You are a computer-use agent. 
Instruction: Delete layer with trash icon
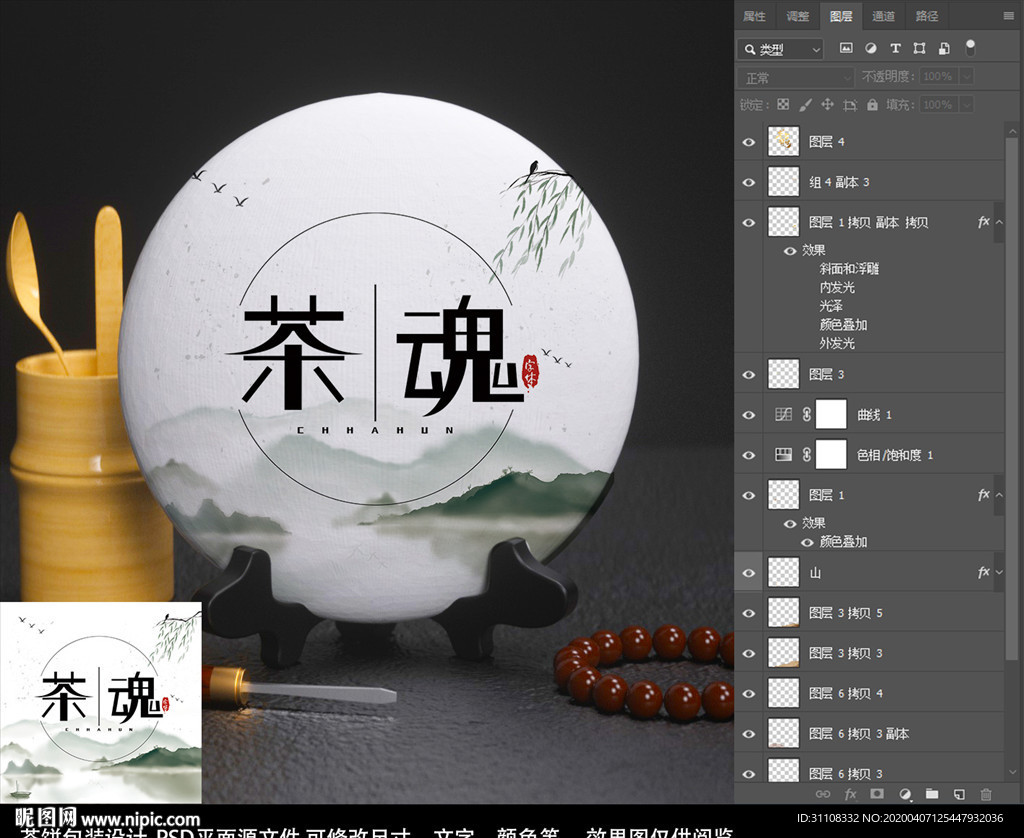point(986,794)
